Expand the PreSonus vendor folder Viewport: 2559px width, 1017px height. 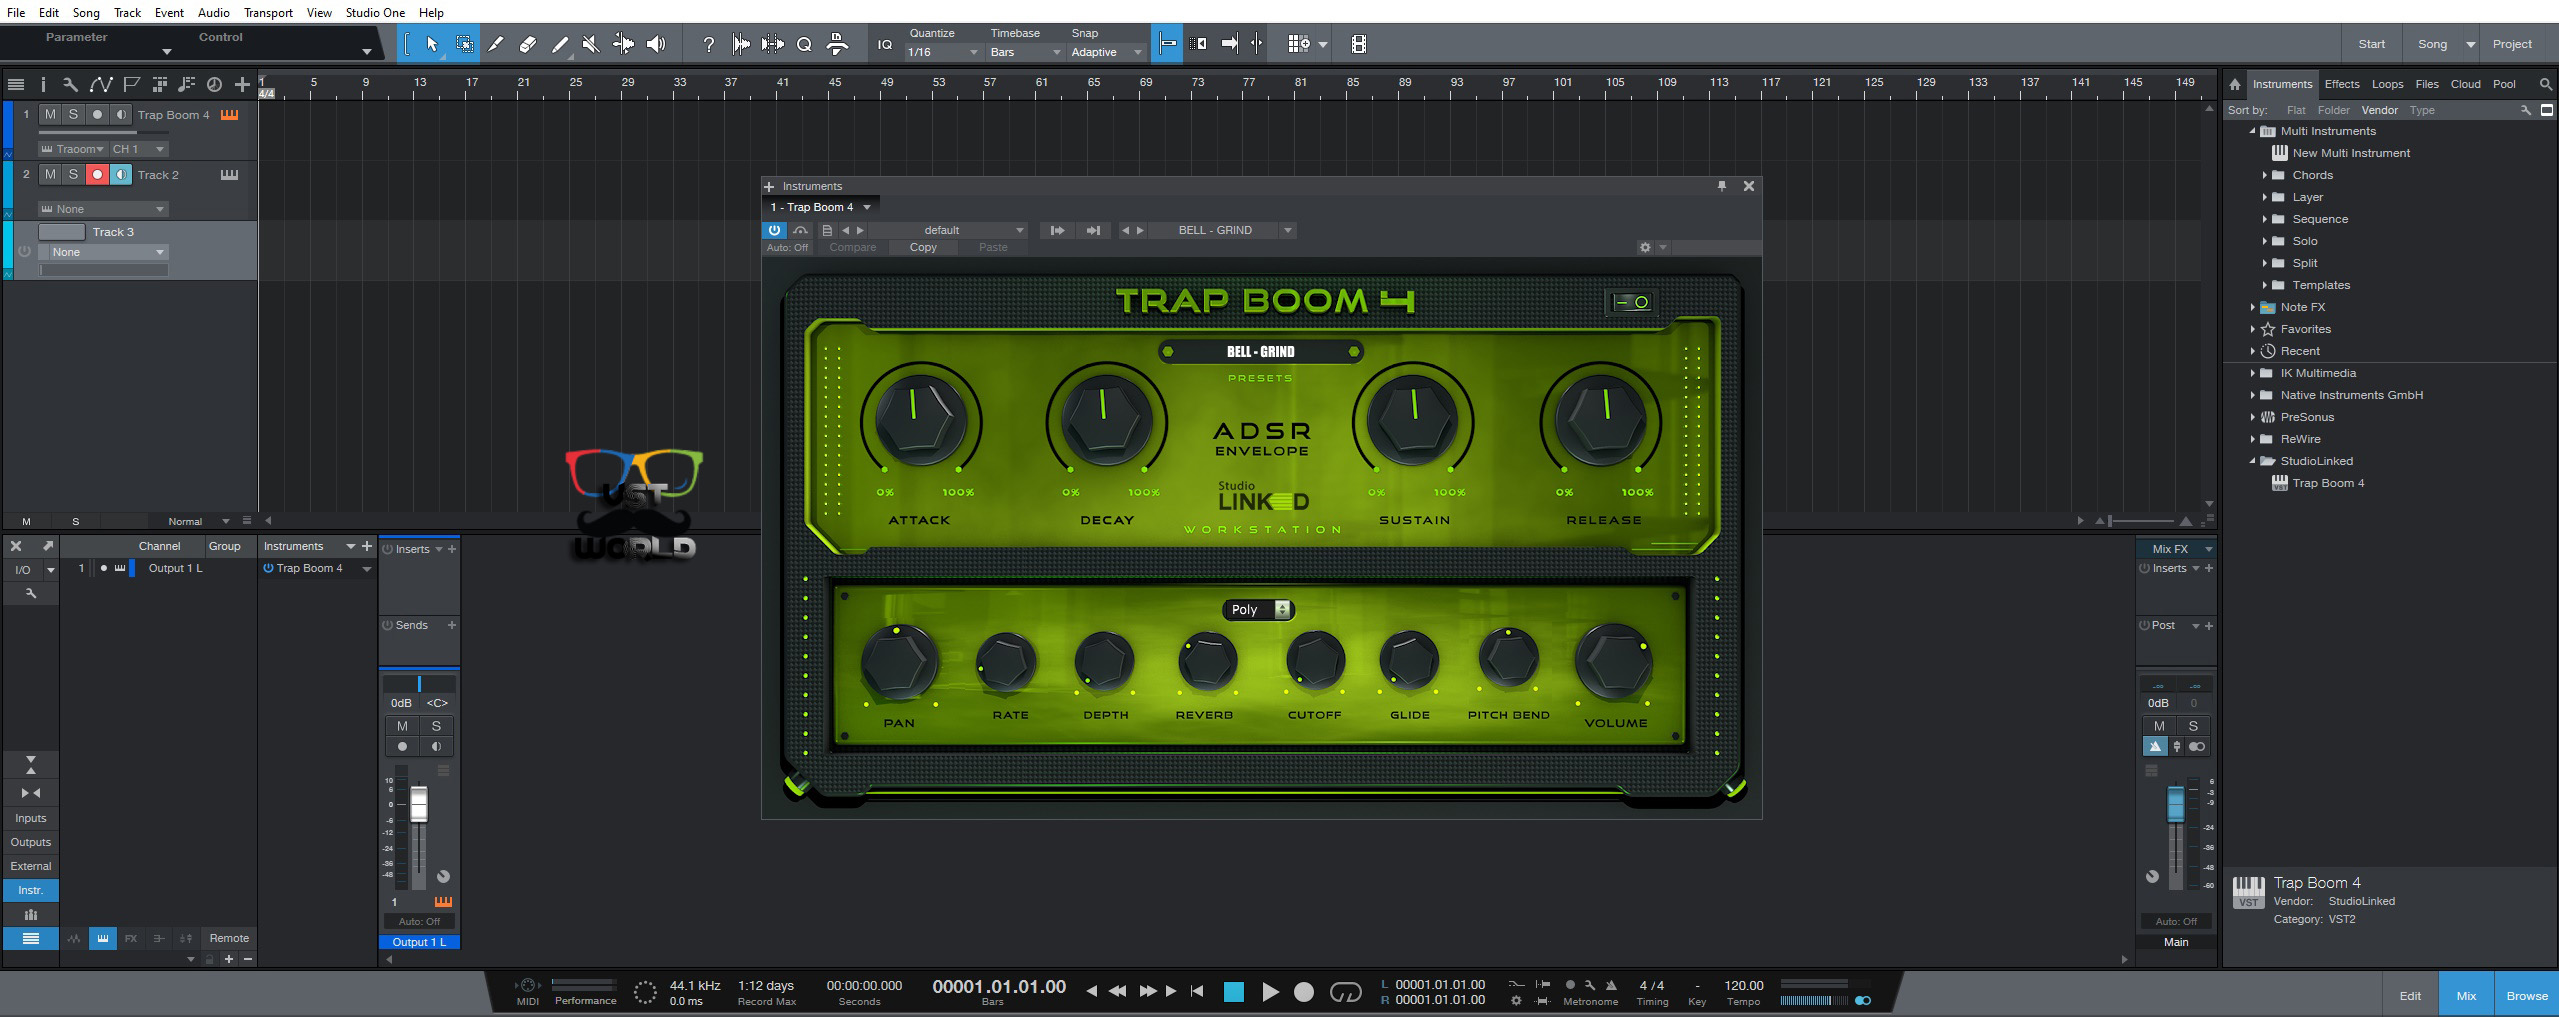[2253, 417]
